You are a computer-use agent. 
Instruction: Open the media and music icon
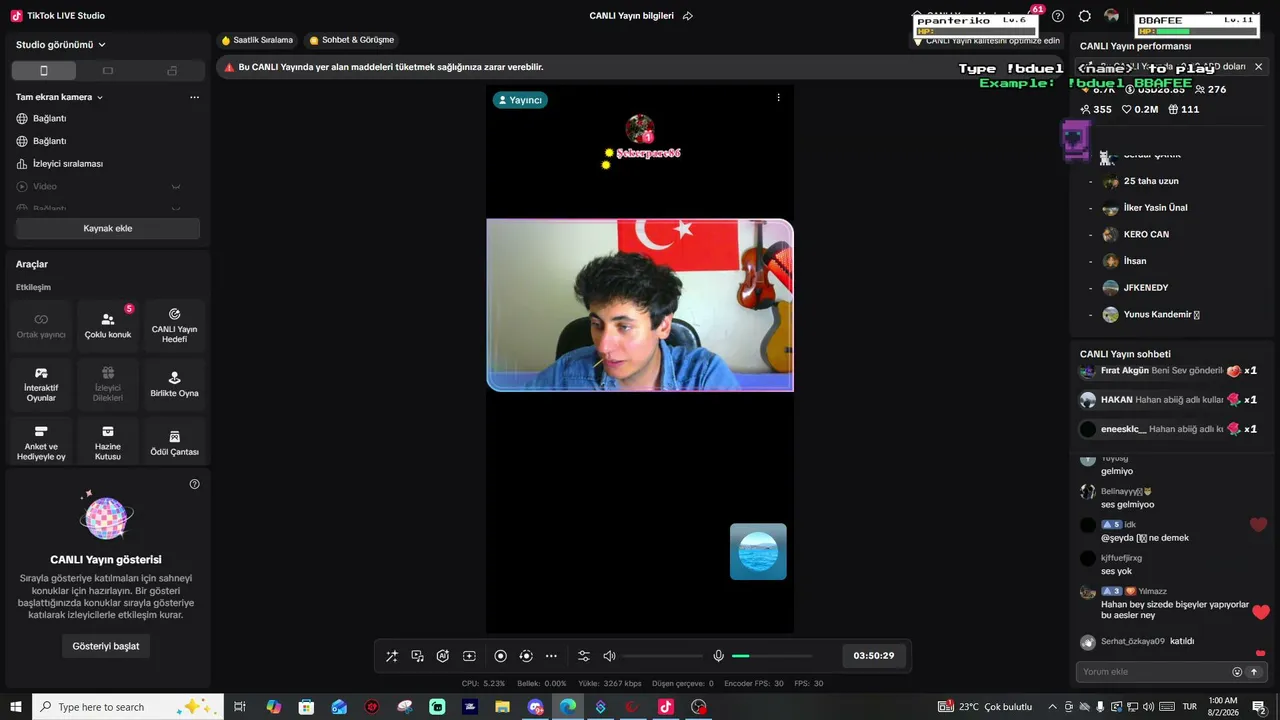[418, 656]
